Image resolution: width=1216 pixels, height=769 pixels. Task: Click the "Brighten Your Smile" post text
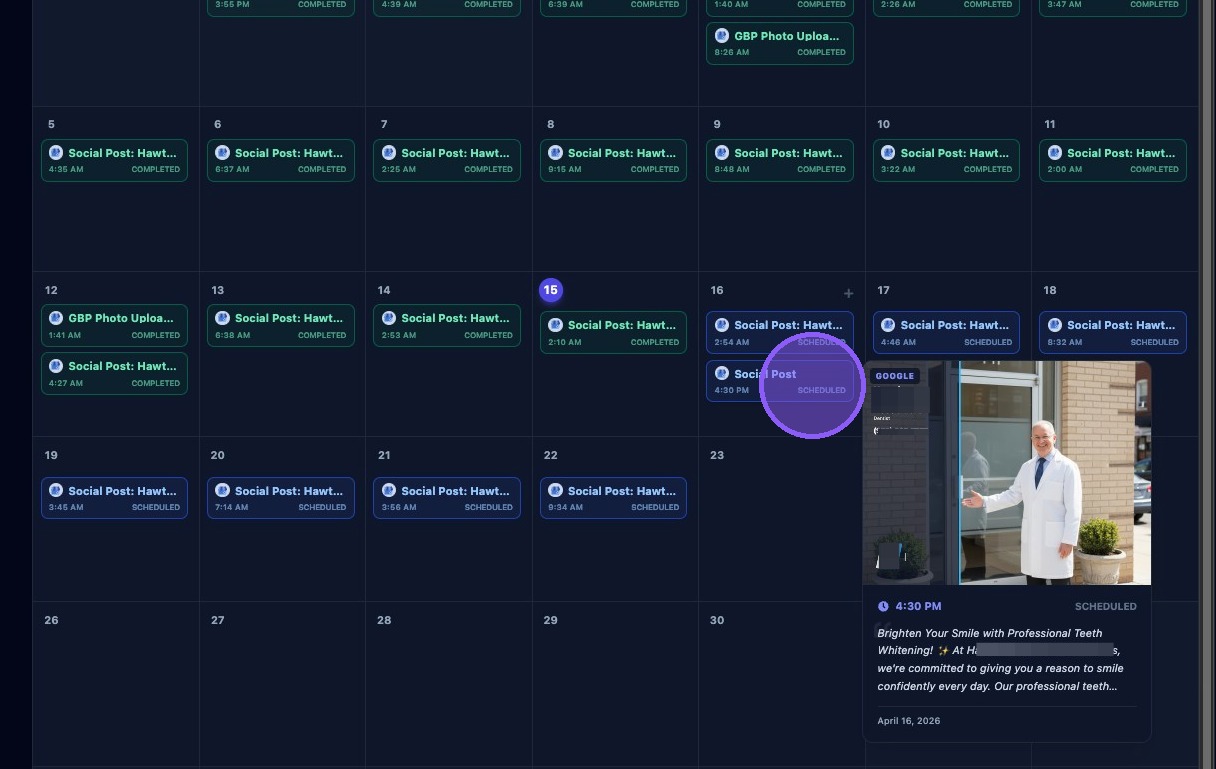click(1001, 659)
